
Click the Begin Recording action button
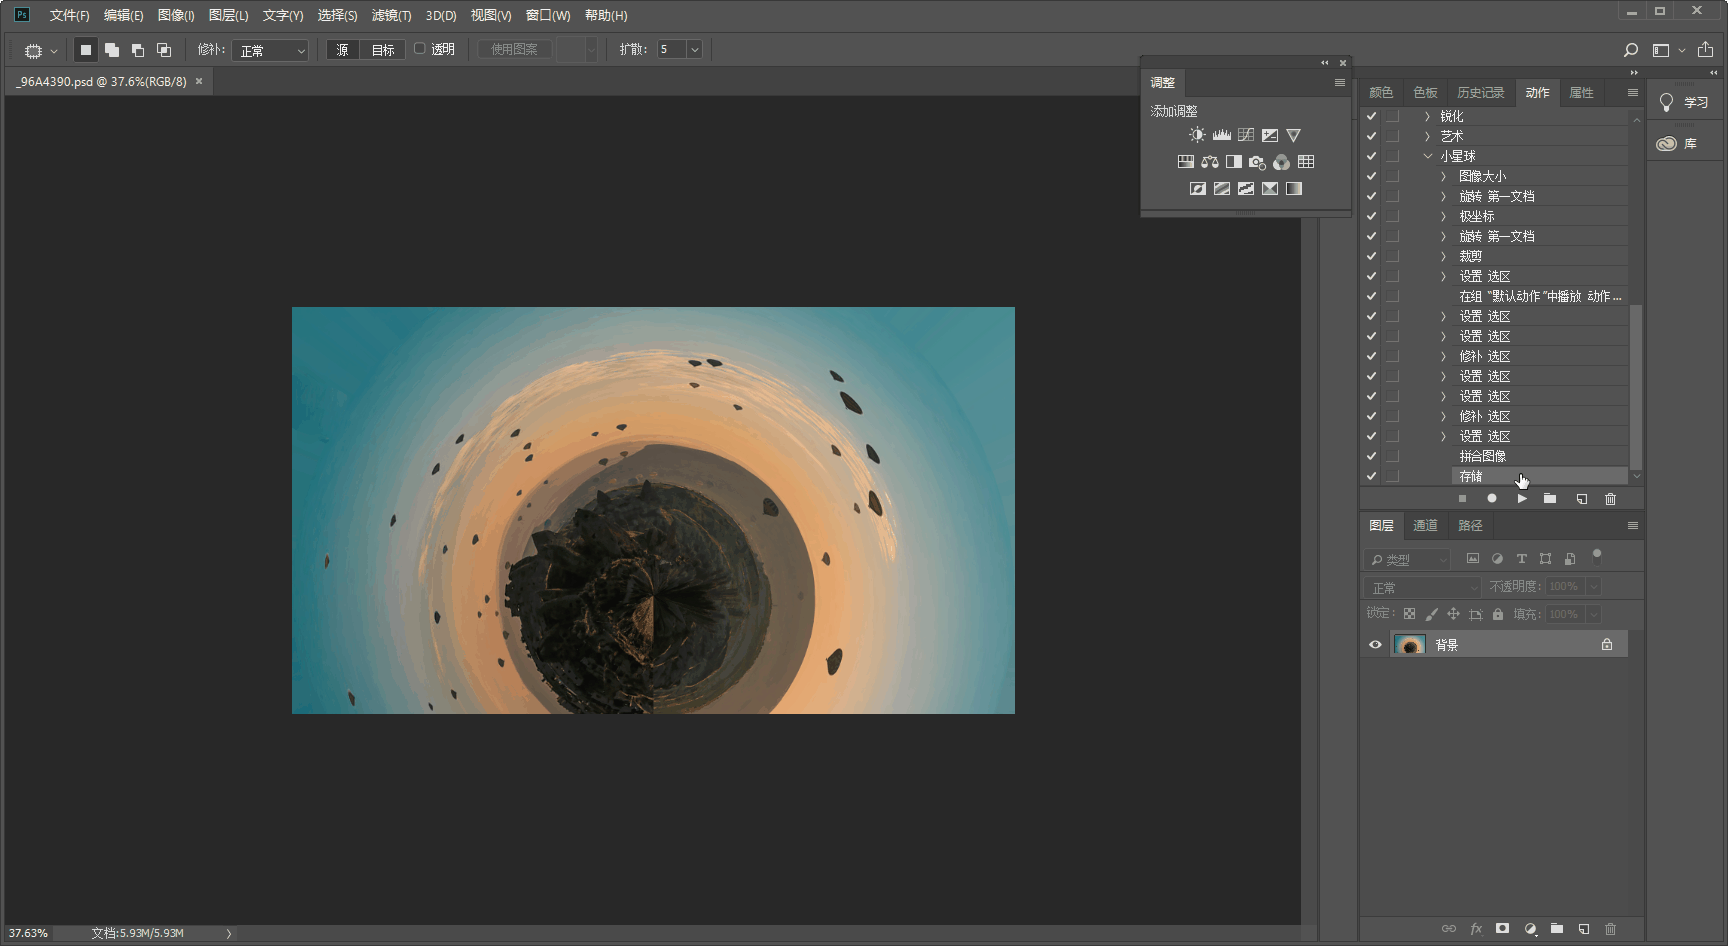pos(1491,499)
